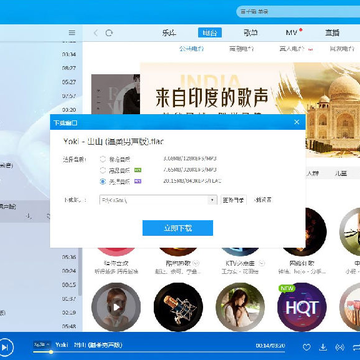Open the HQT radio station thumbnail

click(x=302, y=307)
